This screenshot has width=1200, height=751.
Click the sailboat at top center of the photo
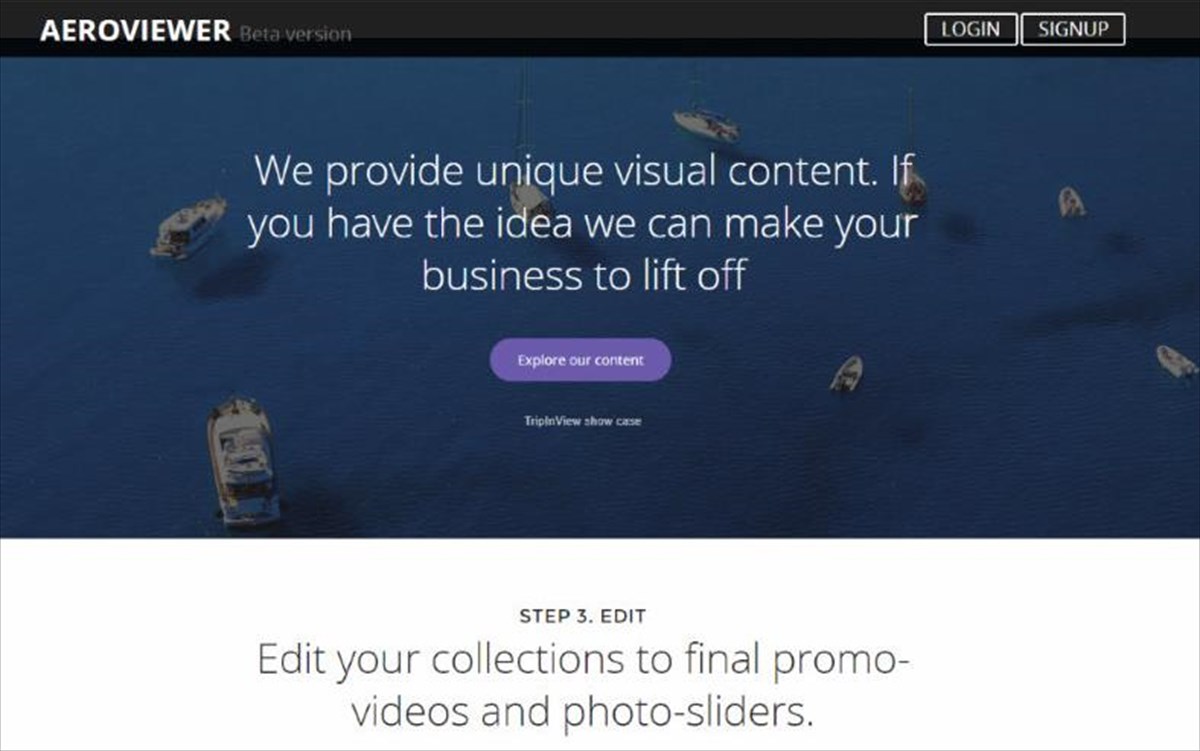[x=707, y=124]
